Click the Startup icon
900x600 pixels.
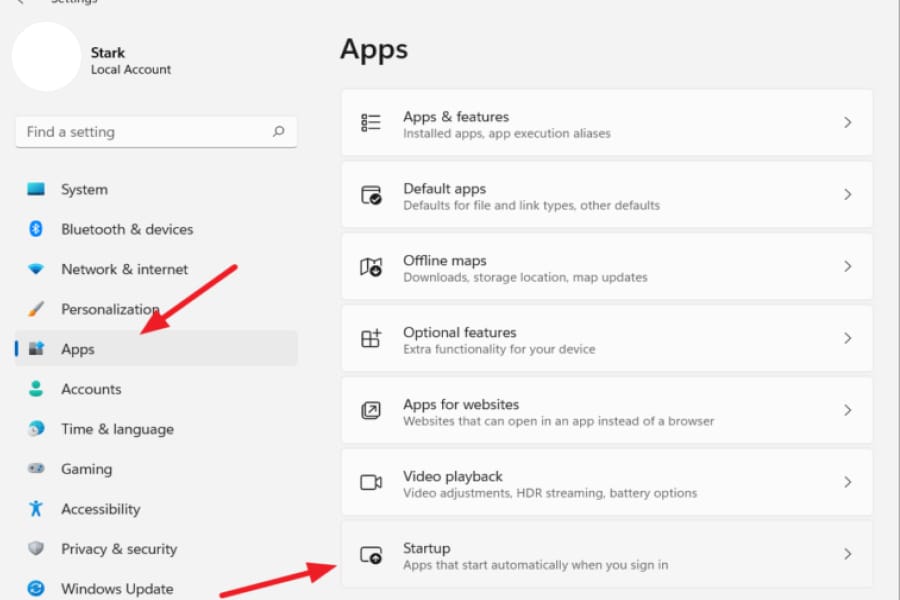(371, 554)
